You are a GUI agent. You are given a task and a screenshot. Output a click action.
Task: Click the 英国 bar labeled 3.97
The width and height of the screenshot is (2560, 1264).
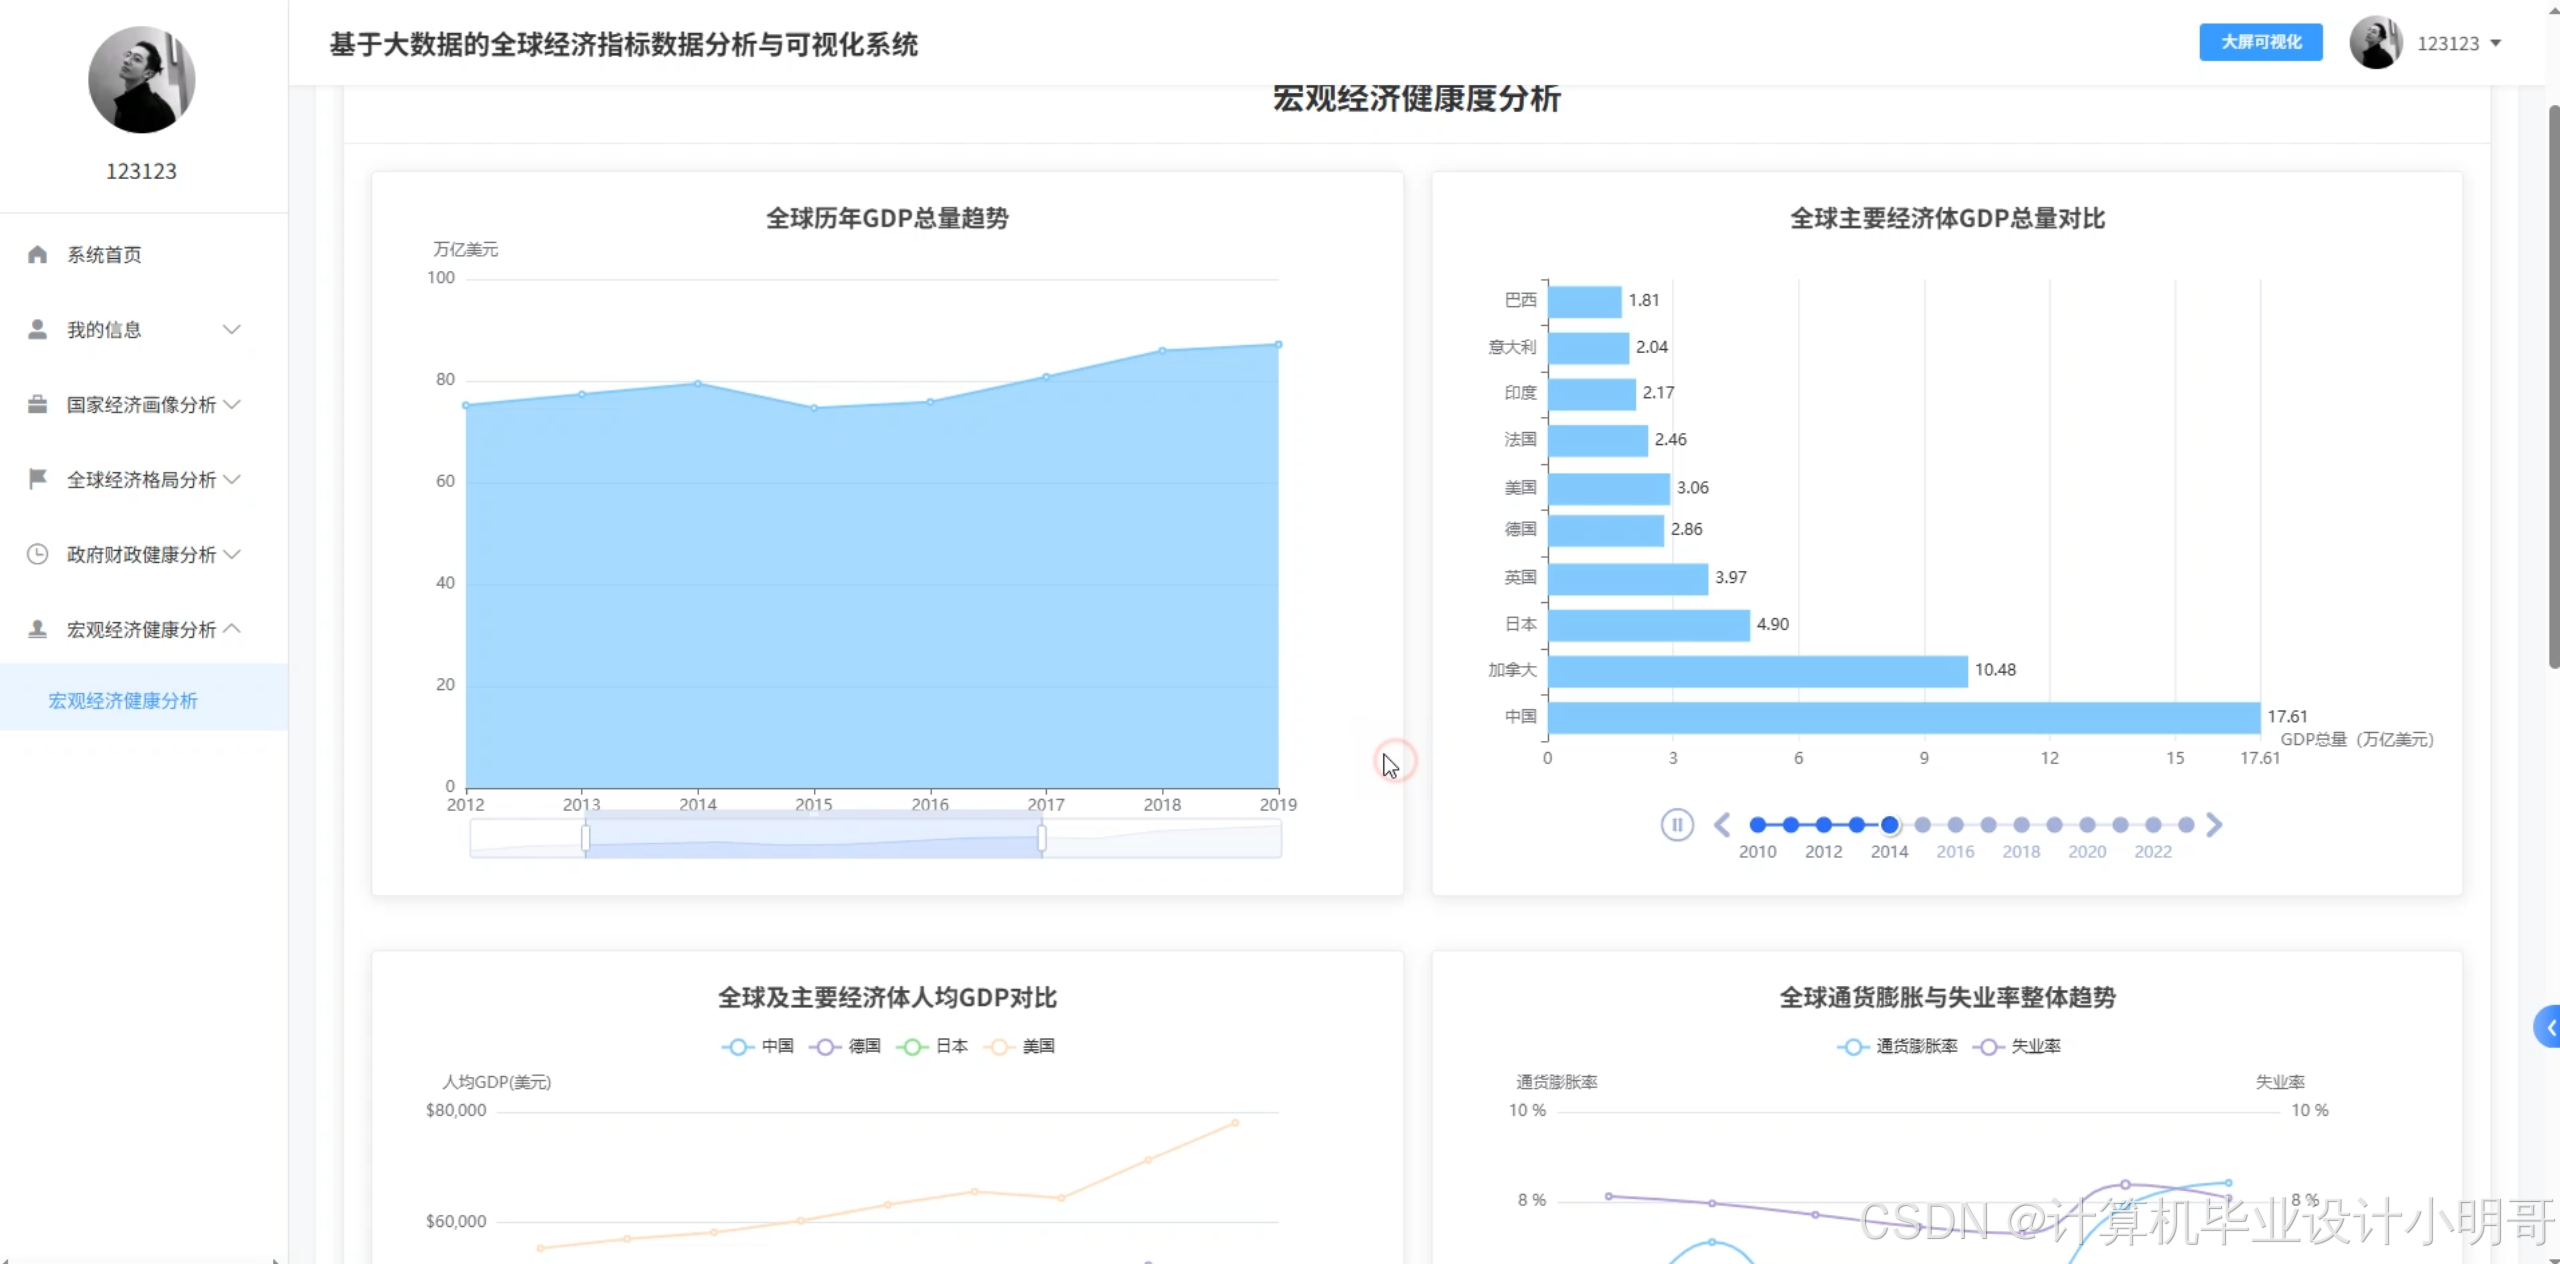pyautogui.click(x=1628, y=578)
